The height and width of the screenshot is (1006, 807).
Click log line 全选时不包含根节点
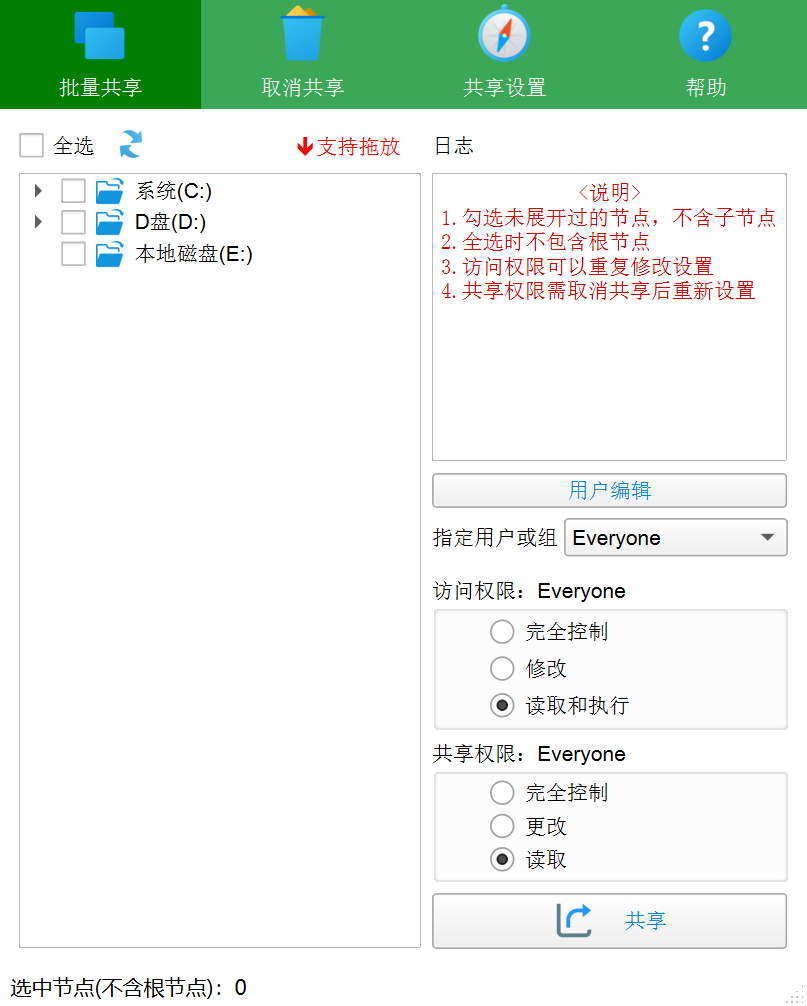(x=545, y=242)
